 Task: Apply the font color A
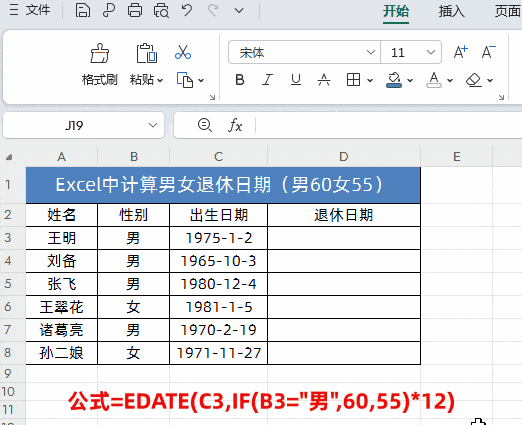[x=434, y=80]
